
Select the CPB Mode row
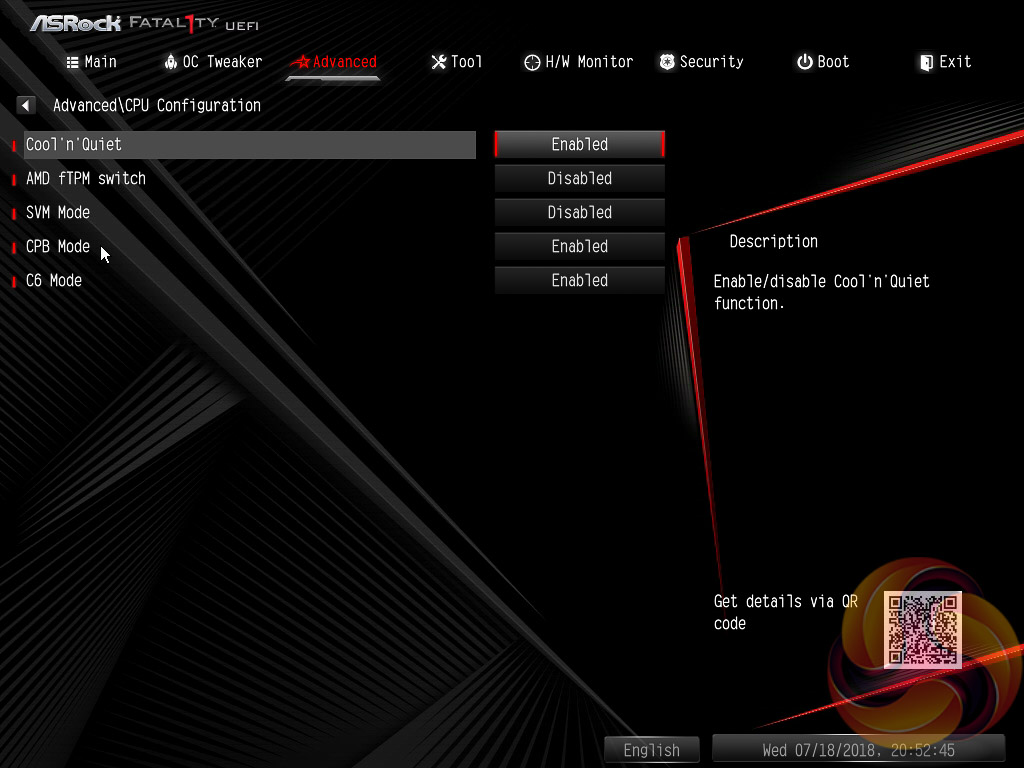coord(249,246)
